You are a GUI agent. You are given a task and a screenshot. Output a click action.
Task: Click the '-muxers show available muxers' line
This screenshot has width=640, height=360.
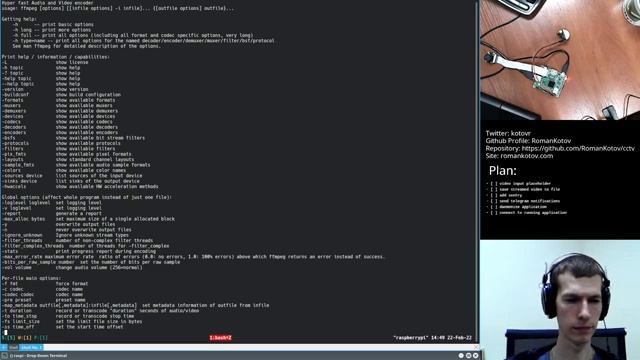pyautogui.click(x=57, y=105)
